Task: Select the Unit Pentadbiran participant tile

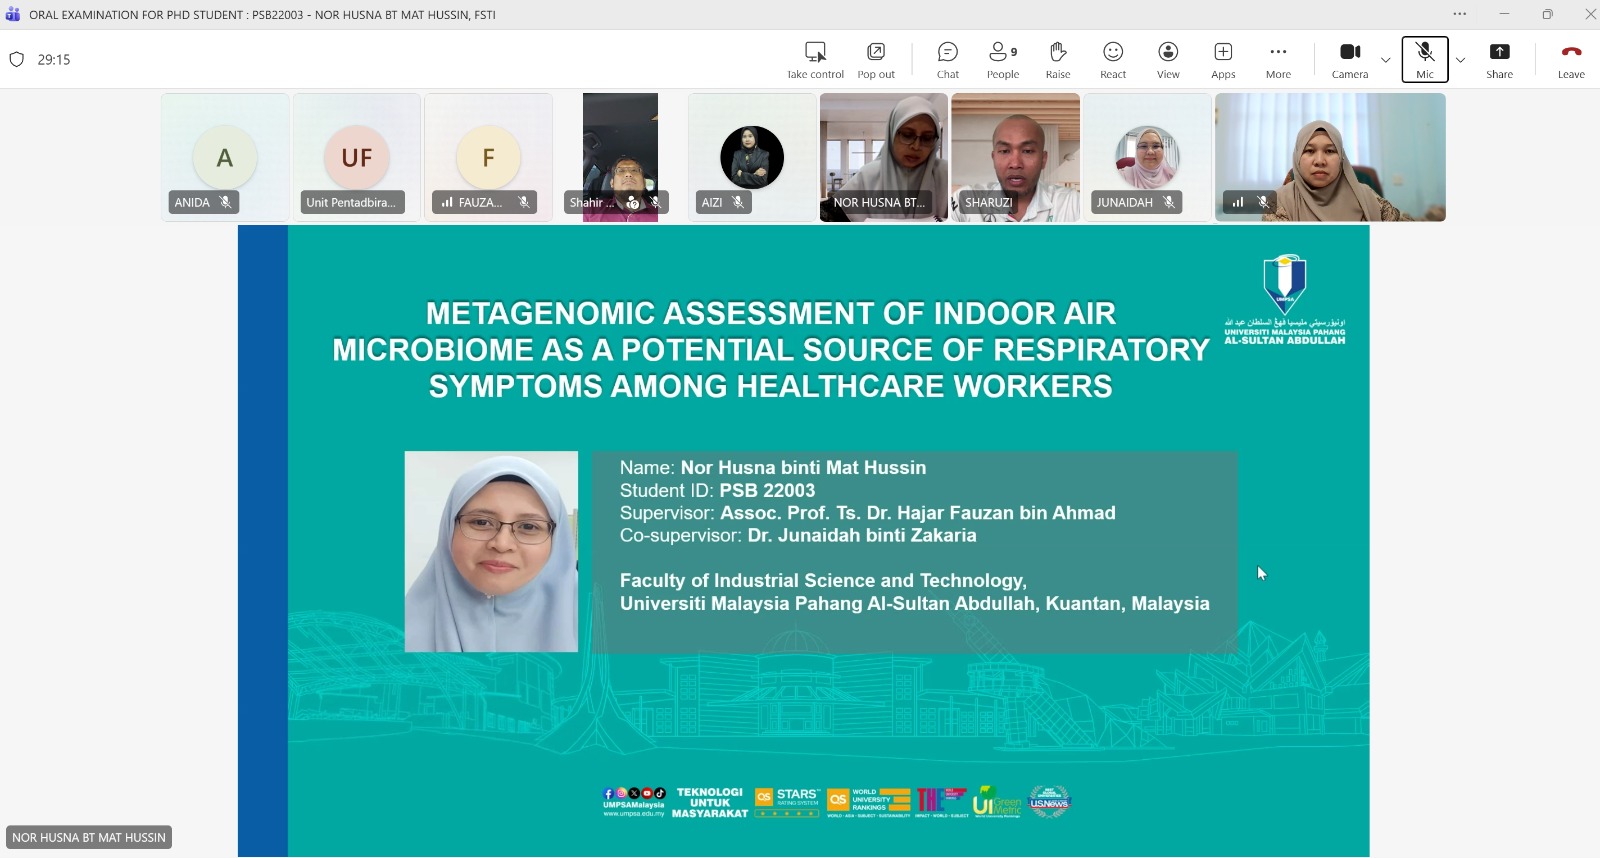Action: point(357,157)
